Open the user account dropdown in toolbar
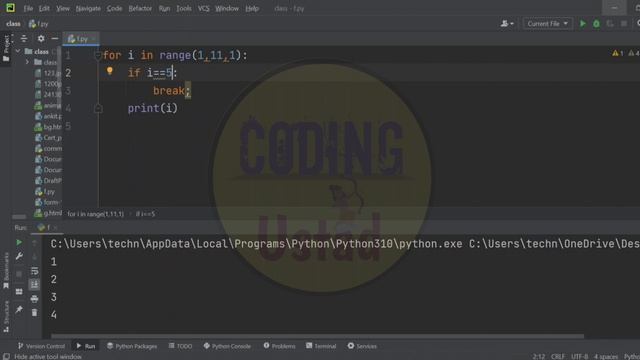 (x=507, y=24)
